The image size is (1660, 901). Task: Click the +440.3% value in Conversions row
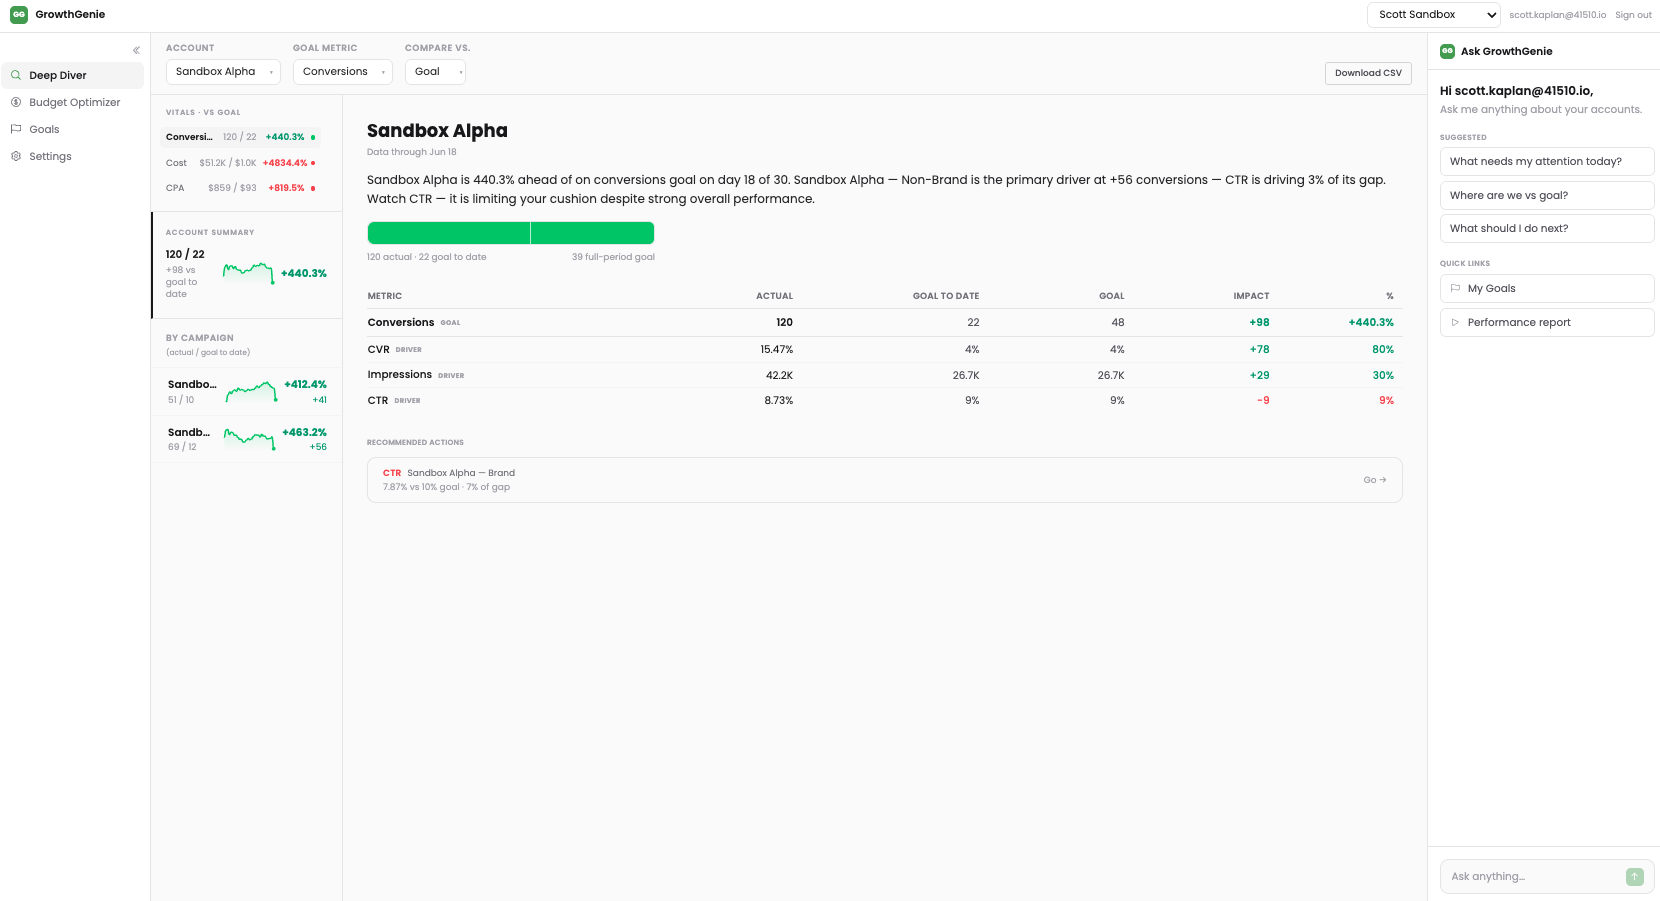(x=1370, y=322)
